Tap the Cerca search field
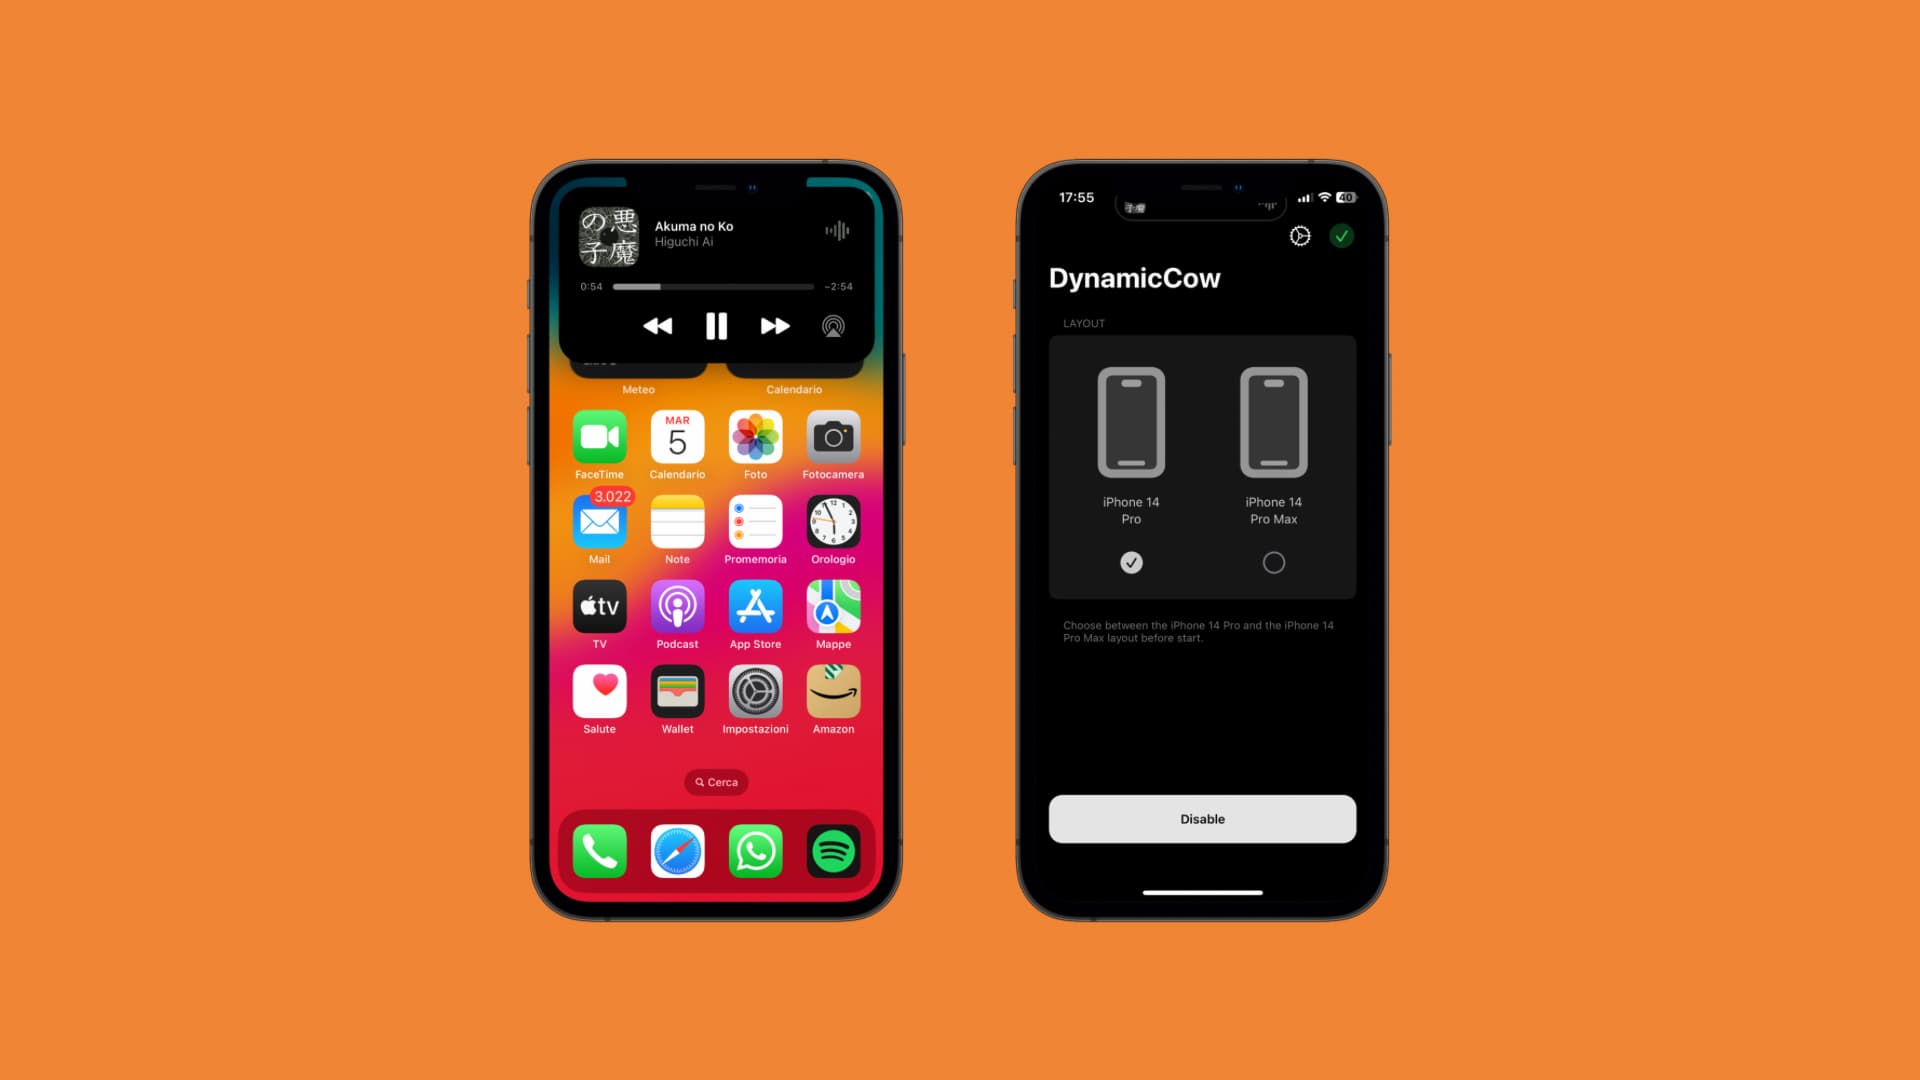Viewport: 1920px width, 1080px height. click(x=716, y=782)
